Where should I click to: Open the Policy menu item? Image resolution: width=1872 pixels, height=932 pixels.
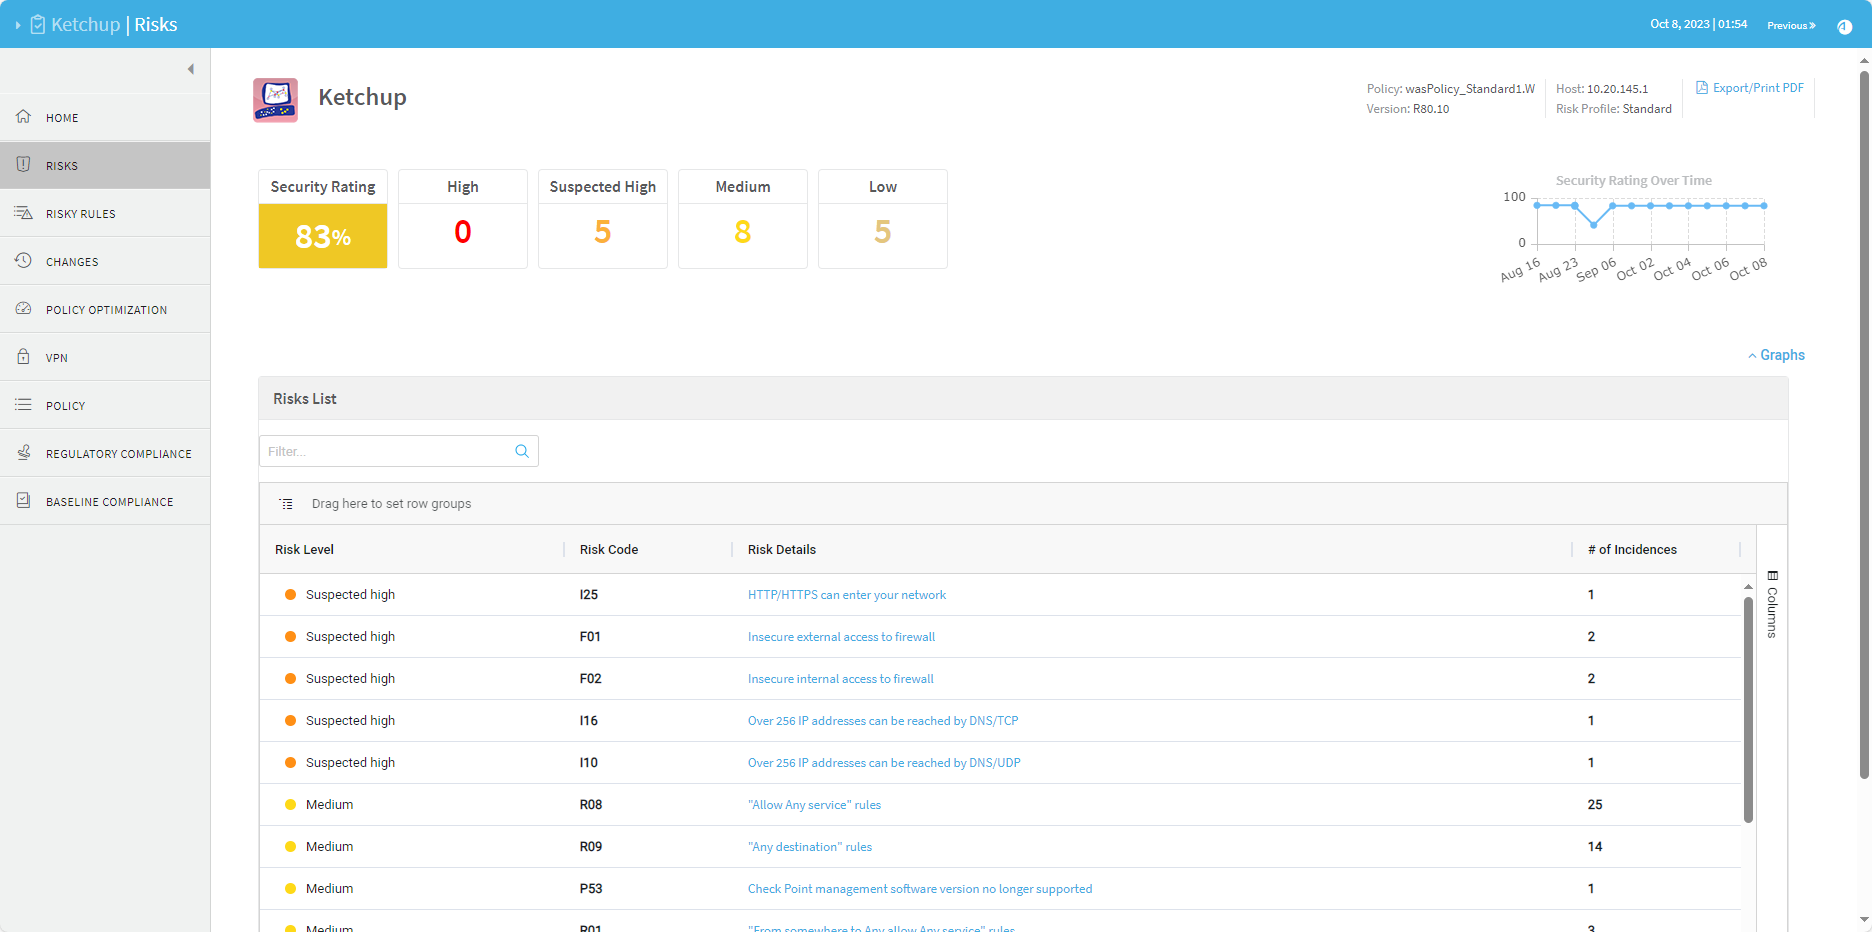point(66,406)
